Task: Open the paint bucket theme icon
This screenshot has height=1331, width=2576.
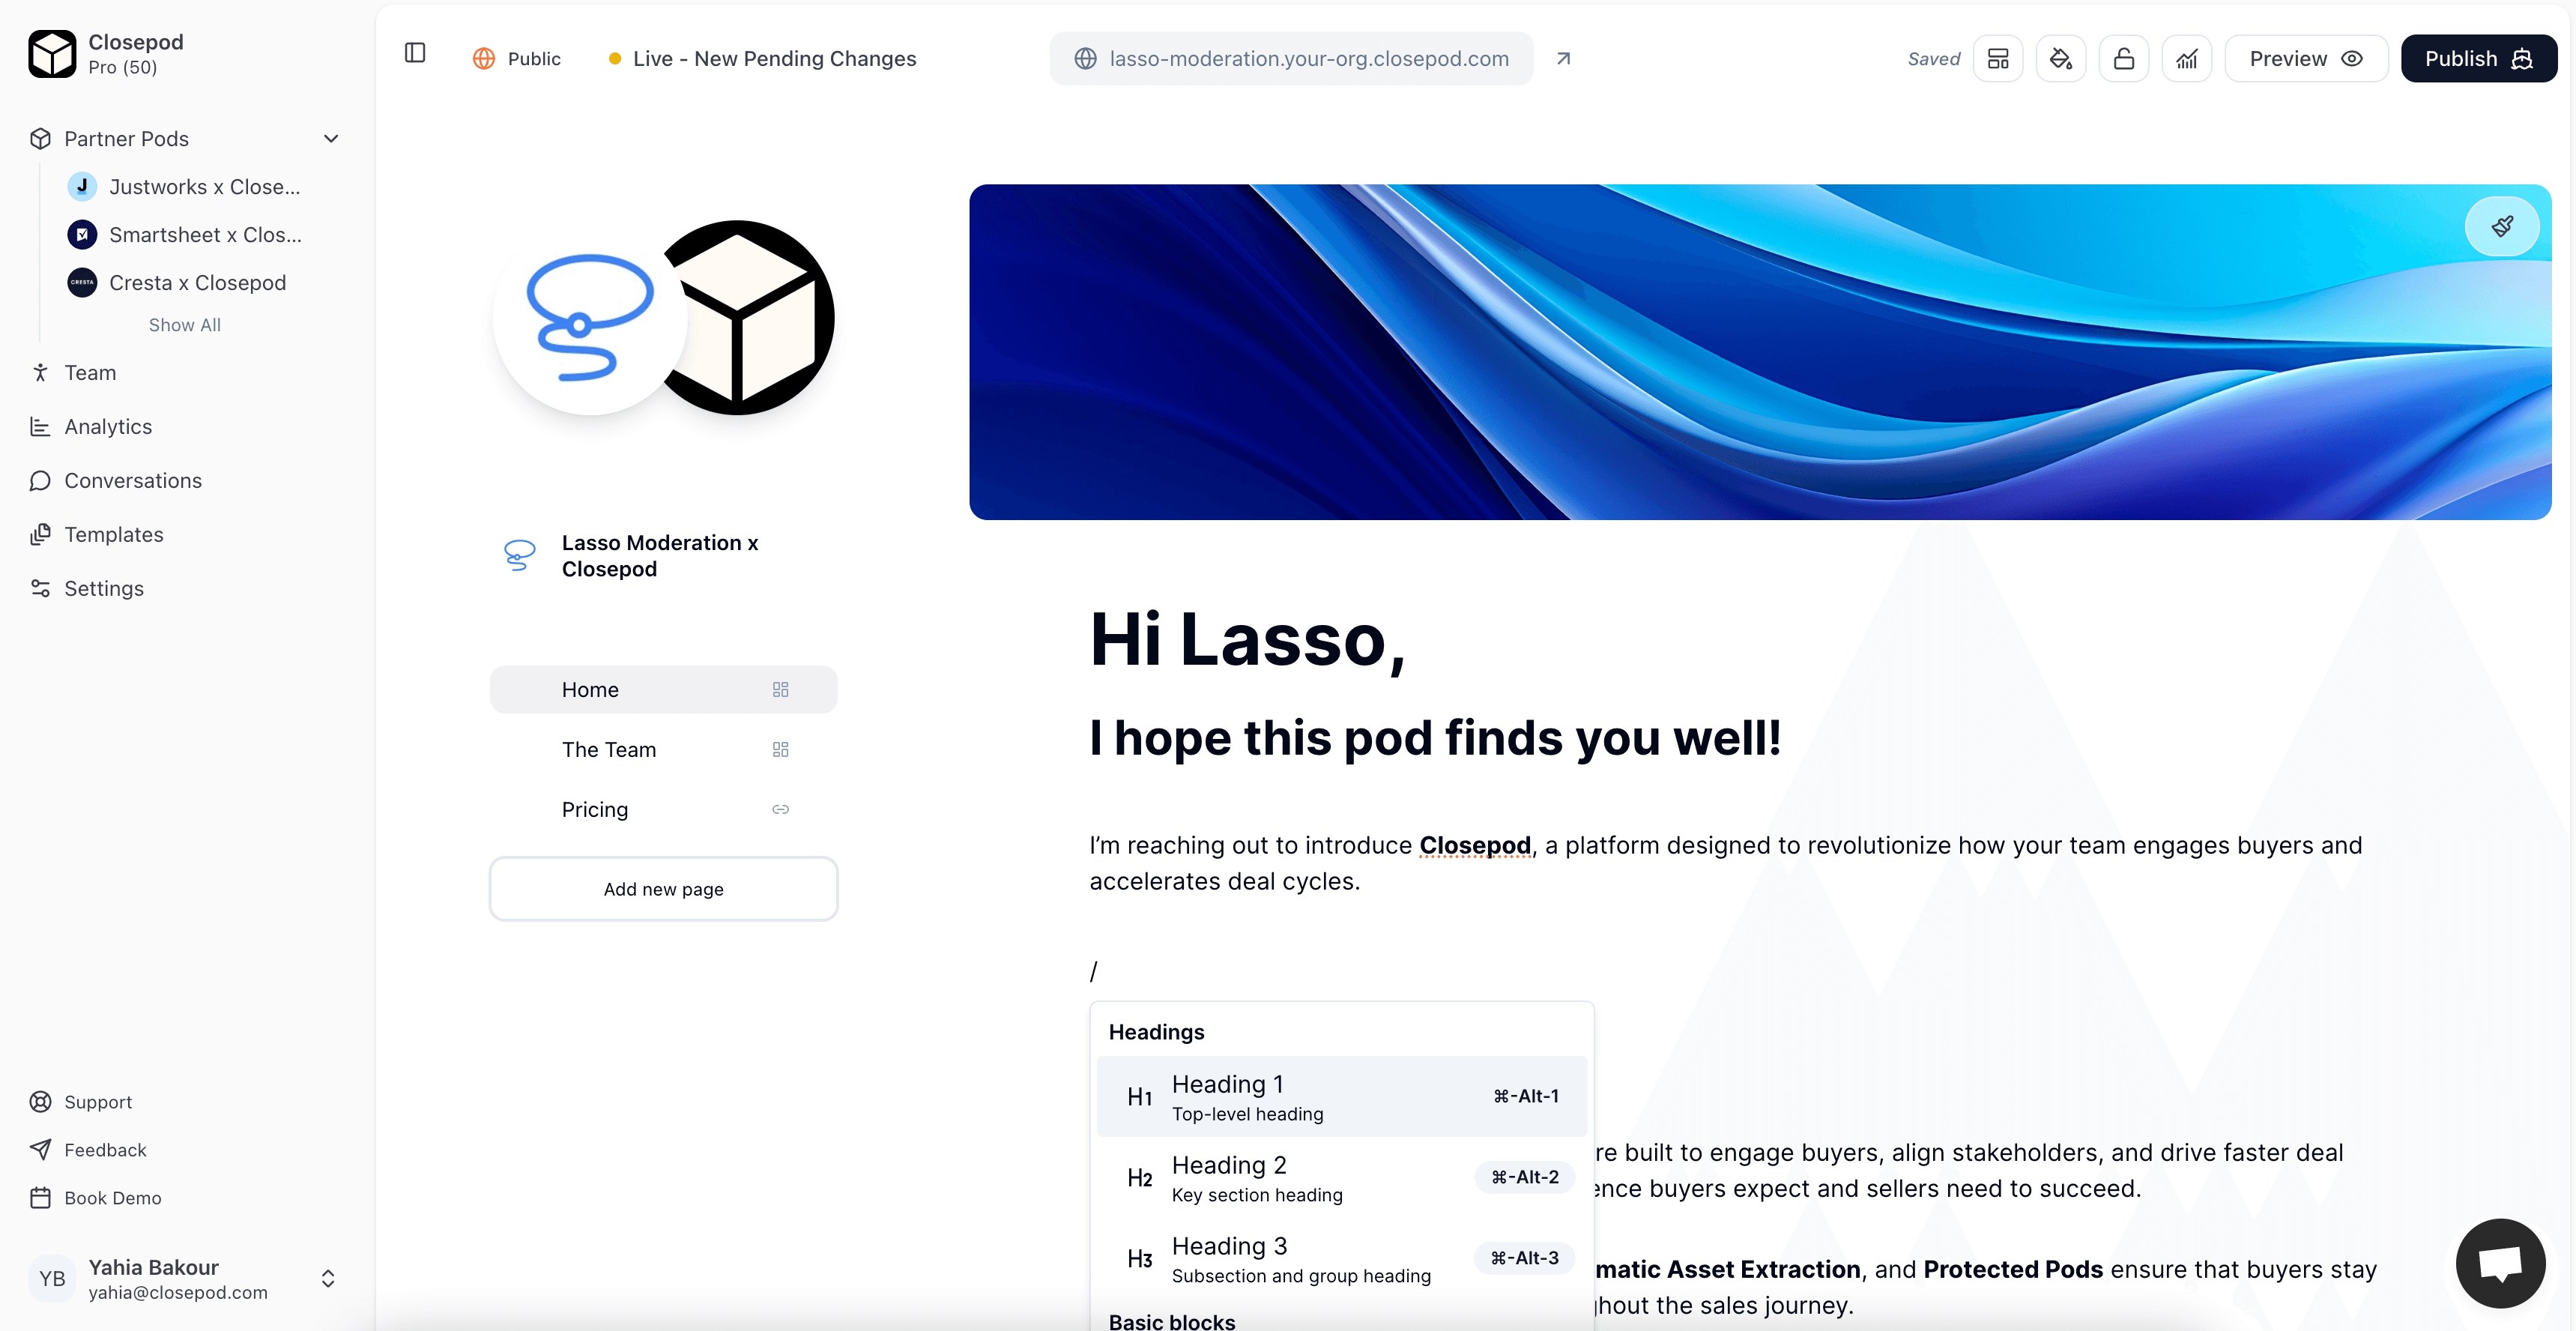Action: [x=2060, y=59]
